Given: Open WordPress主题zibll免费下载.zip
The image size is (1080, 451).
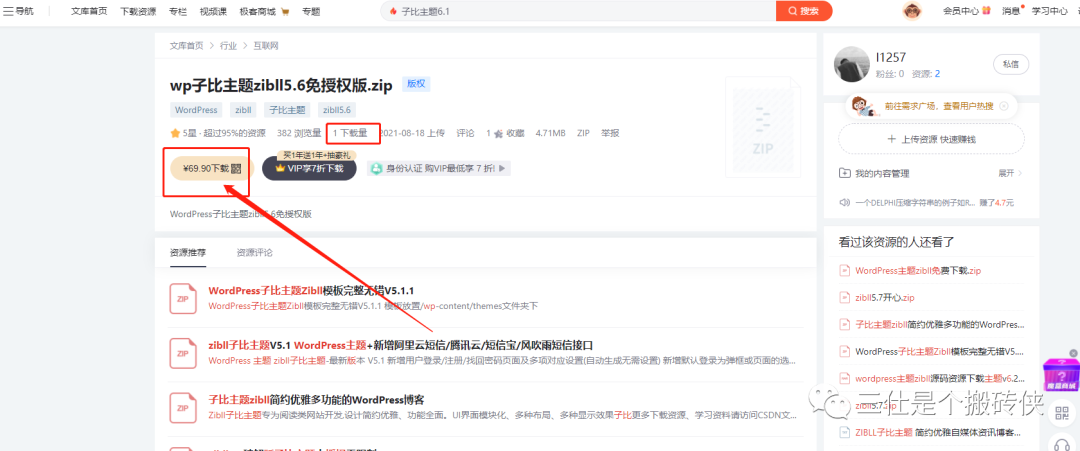Looking at the screenshot, I should coord(918,271).
